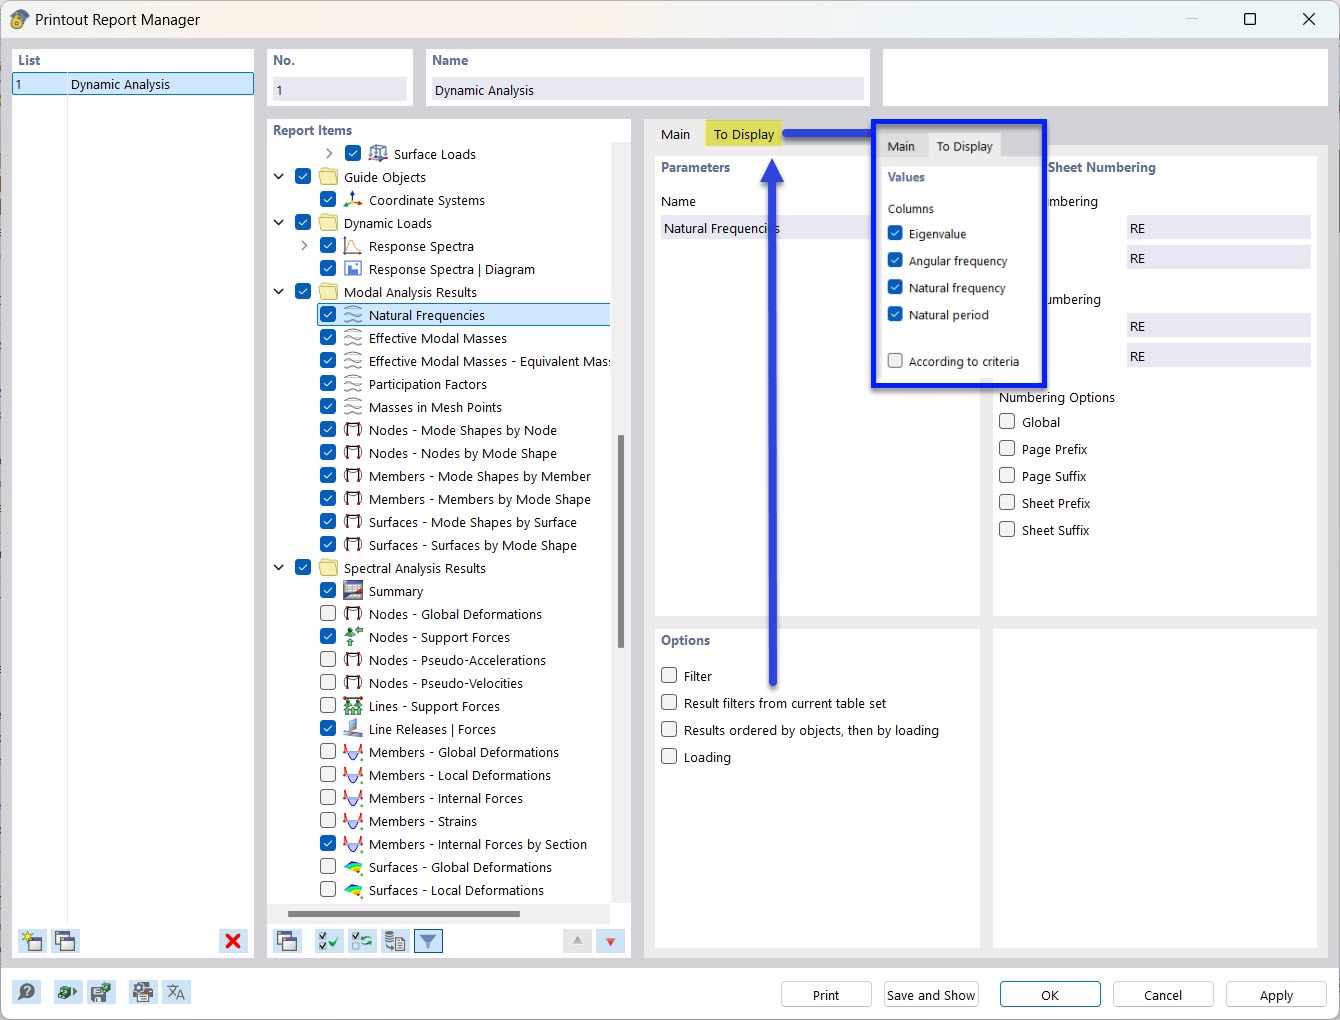The image size is (1340, 1020).
Task: Delete the selected report with red X
Action: (x=233, y=940)
